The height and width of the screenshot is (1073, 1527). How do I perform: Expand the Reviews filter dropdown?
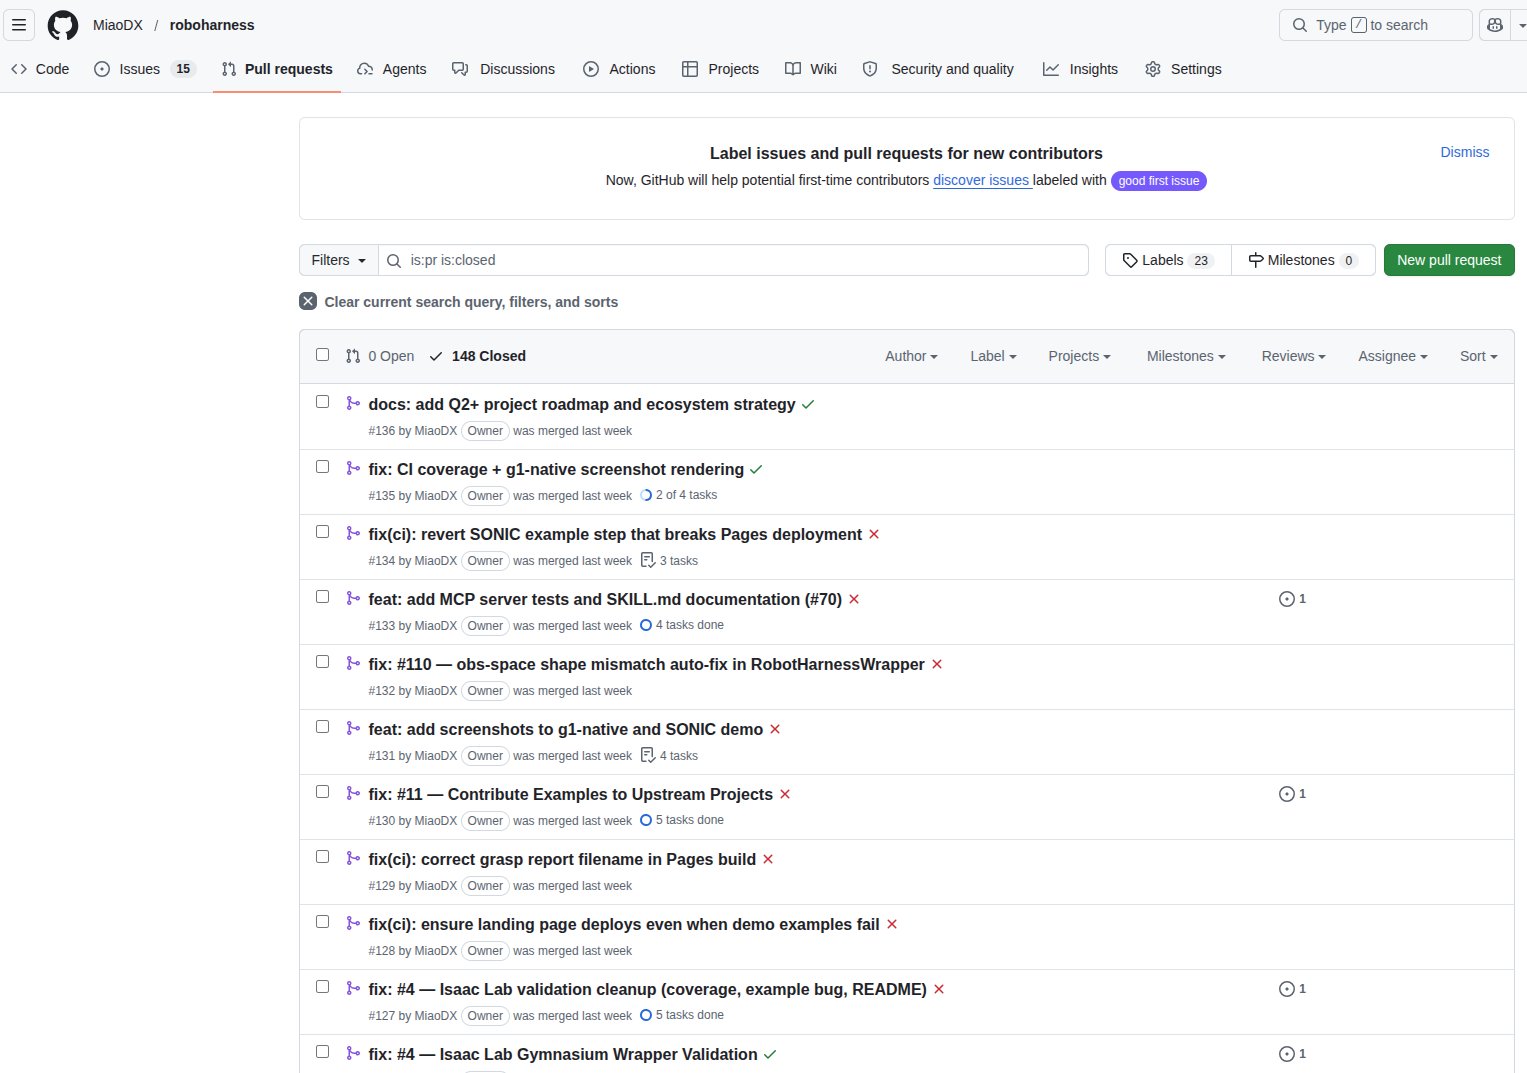pos(1293,356)
